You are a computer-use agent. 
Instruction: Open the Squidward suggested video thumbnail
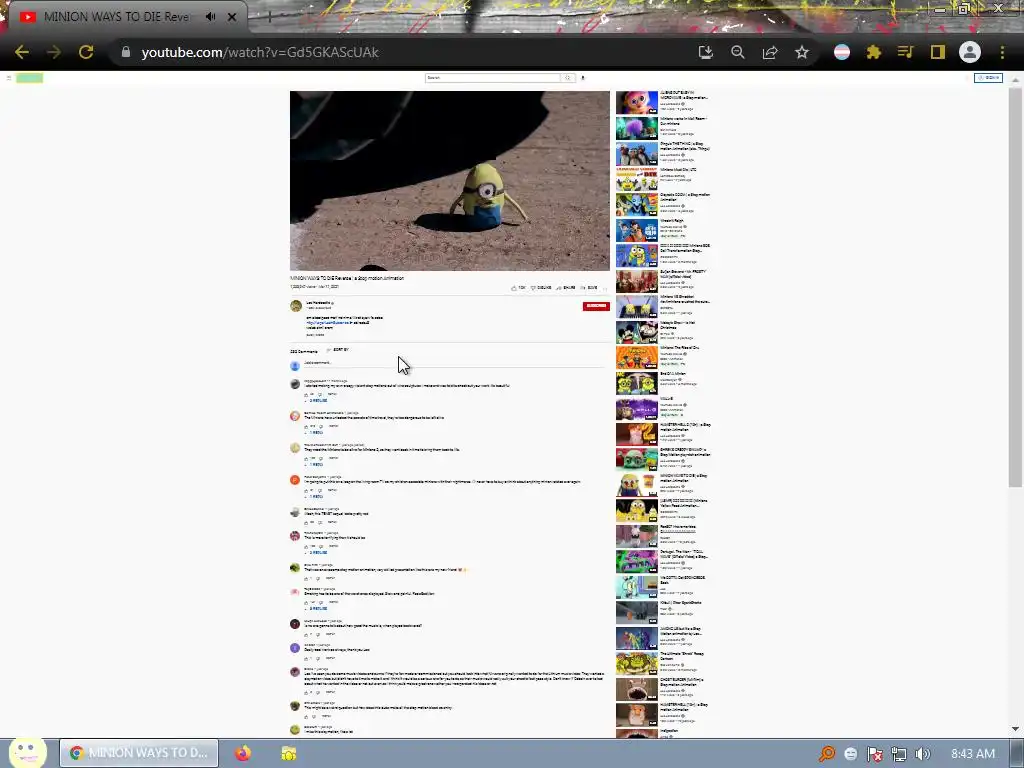[x=637, y=587]
